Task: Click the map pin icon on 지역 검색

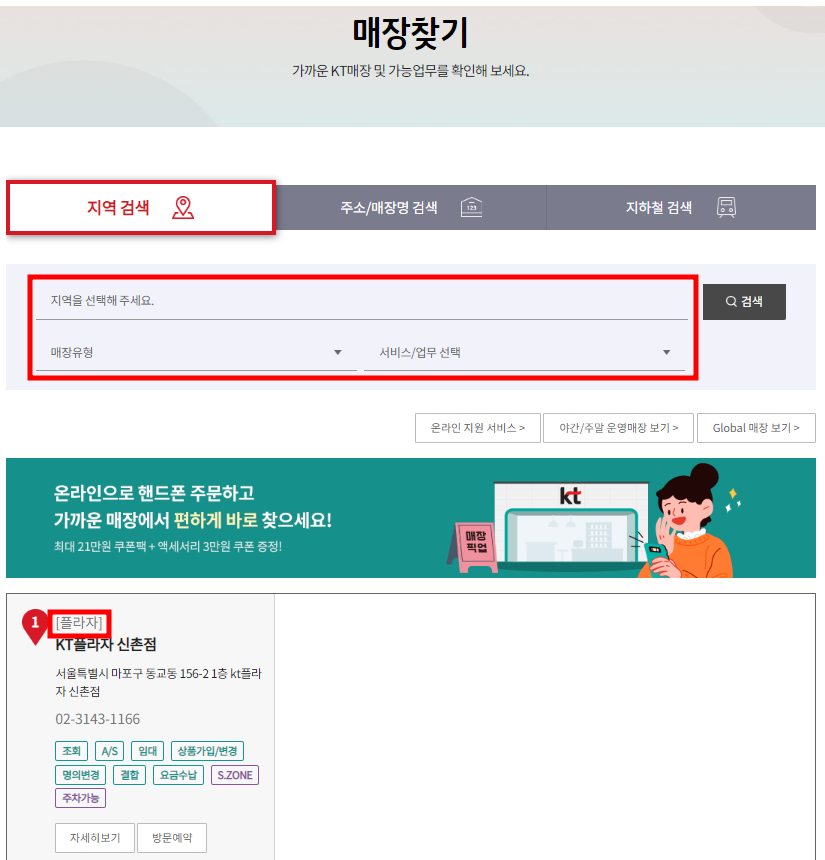Action: pyautogui.click(x=183, y=208)
